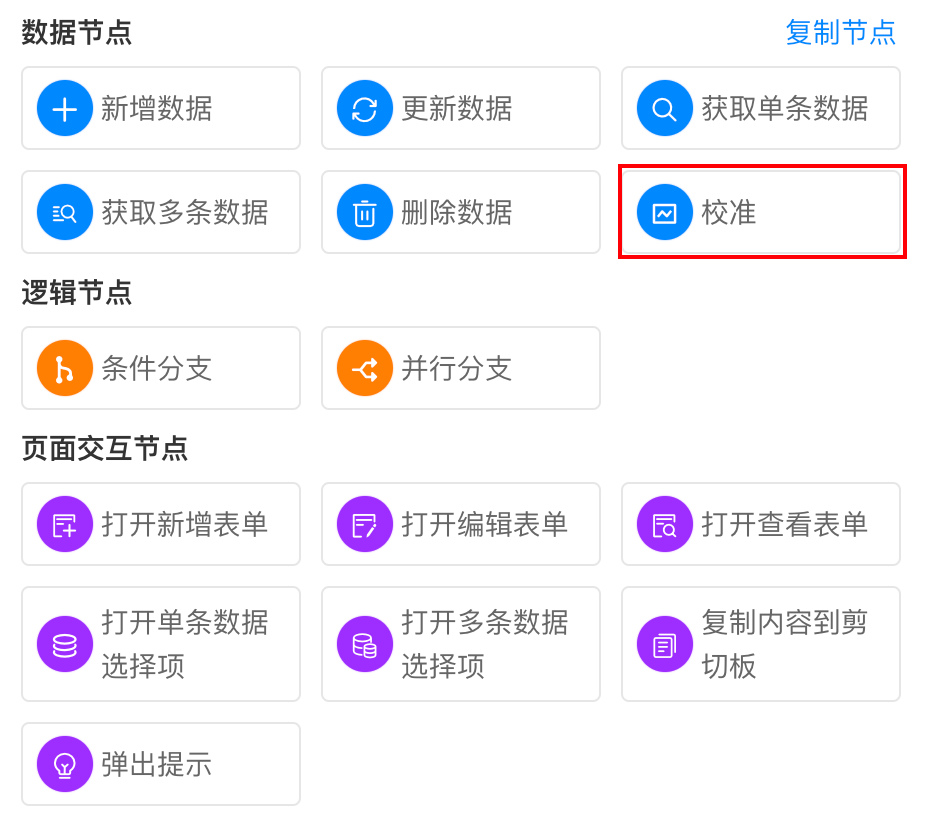Click the stacked database icon for 打开多条数据选择项
The width and height of the screenshot is (938, 816).
click(x=365, y=644)
